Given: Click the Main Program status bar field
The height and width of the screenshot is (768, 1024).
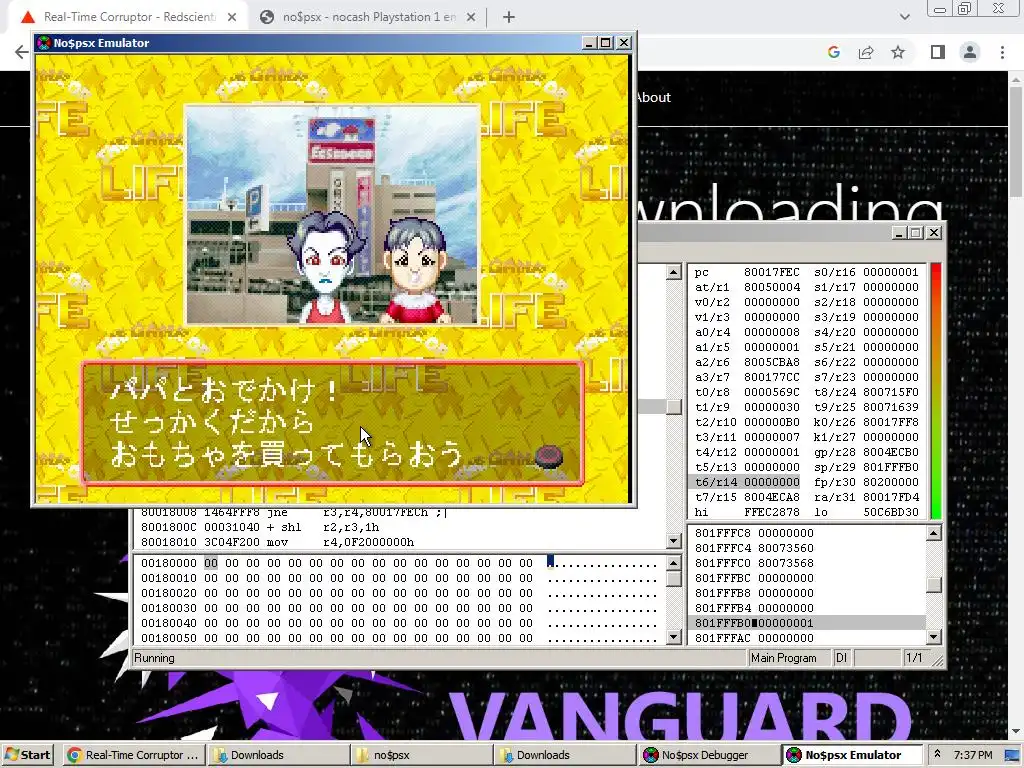Looking at the screenshot, I should [788, 658].
